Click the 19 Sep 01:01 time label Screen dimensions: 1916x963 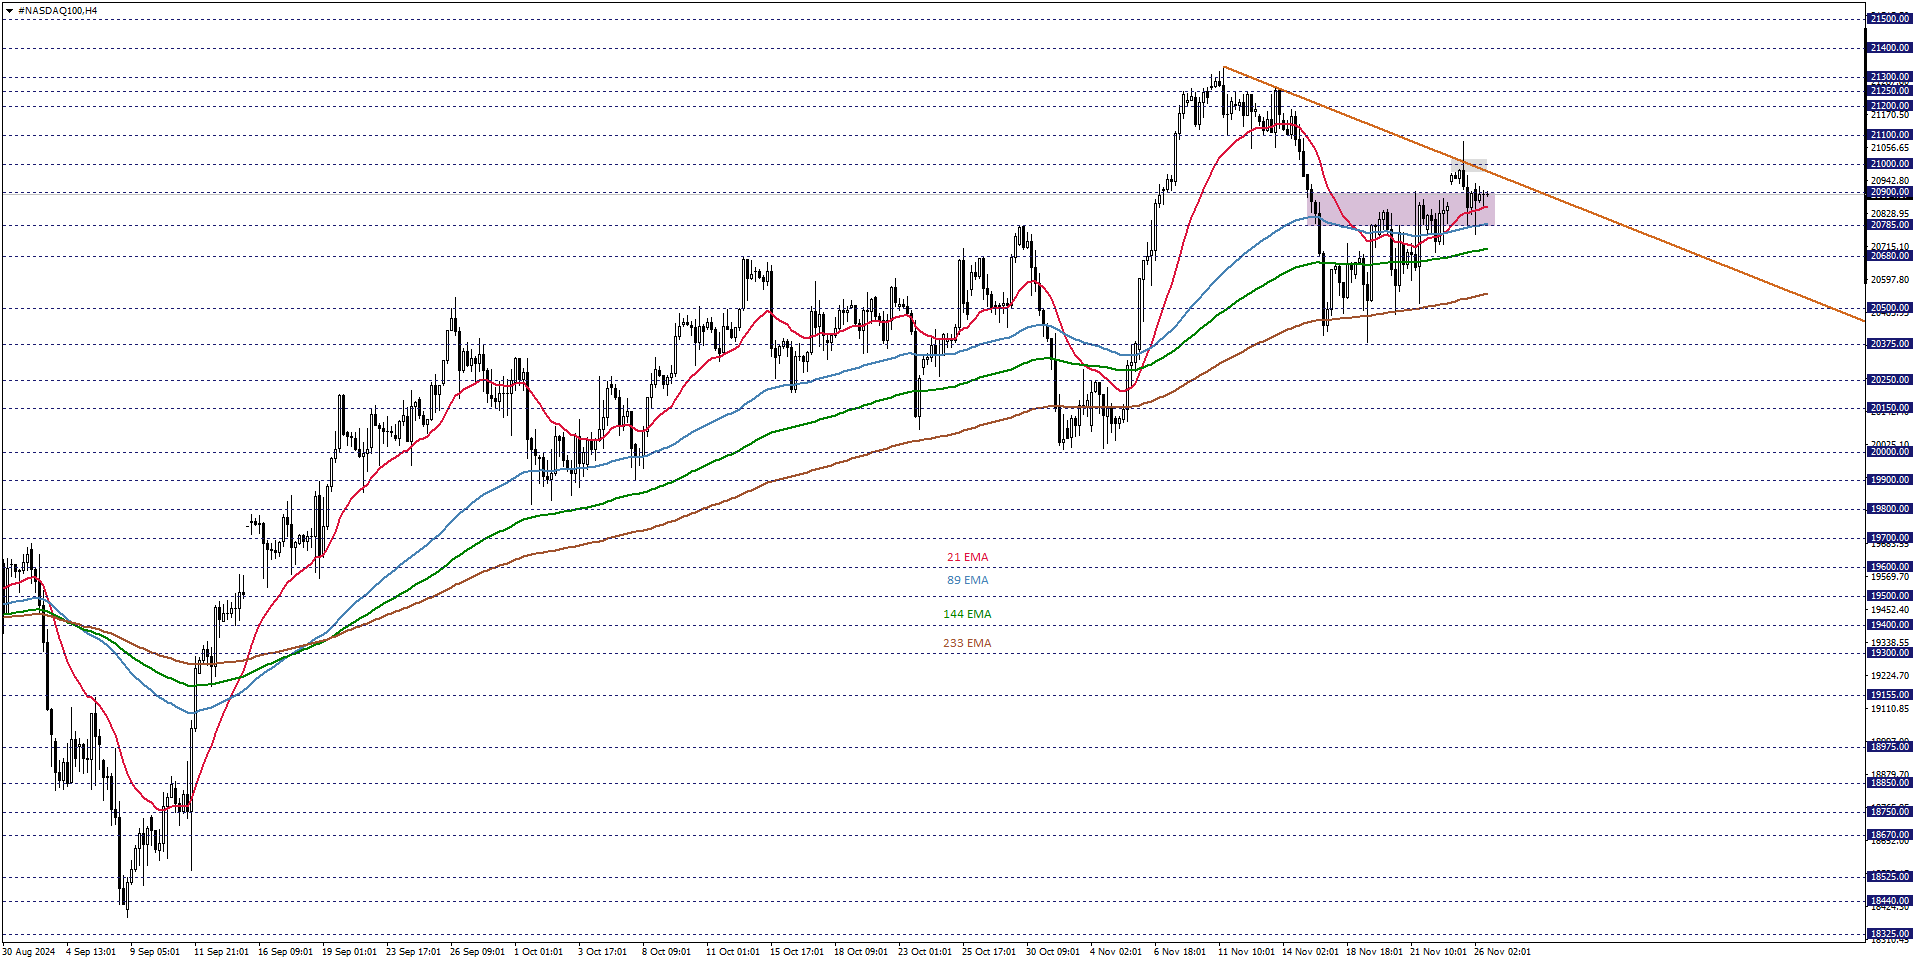(x=349, y=952)
